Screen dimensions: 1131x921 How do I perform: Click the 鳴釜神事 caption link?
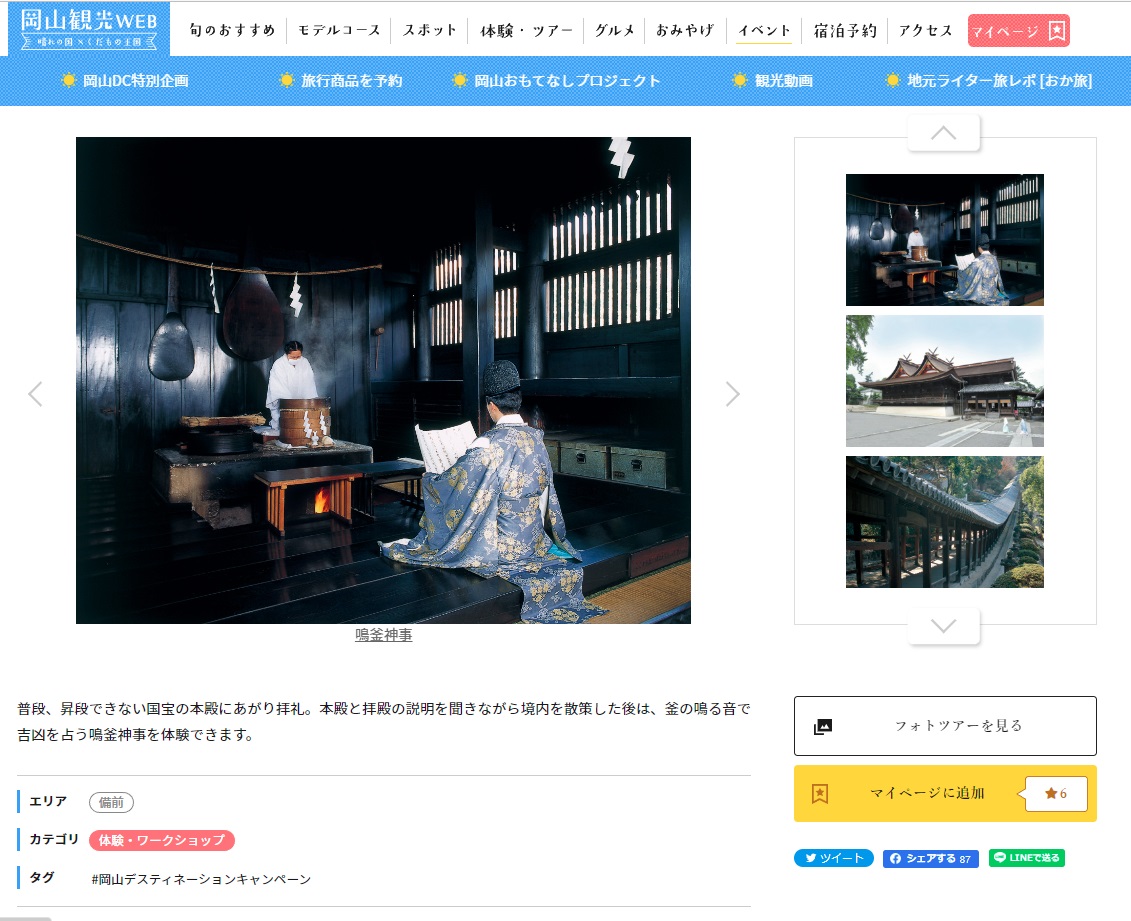tap(384, 635)
